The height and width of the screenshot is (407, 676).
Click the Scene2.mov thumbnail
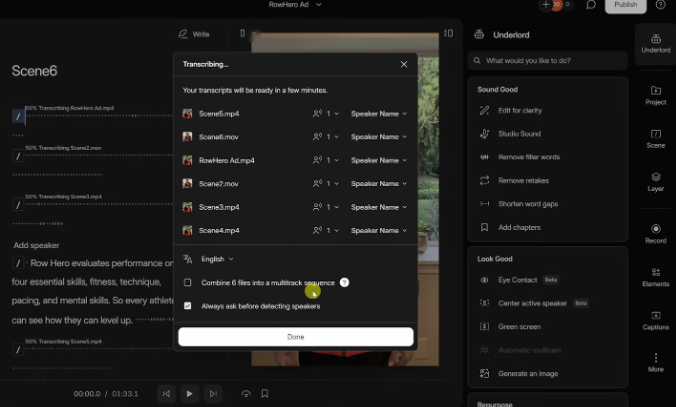(187, 184)
